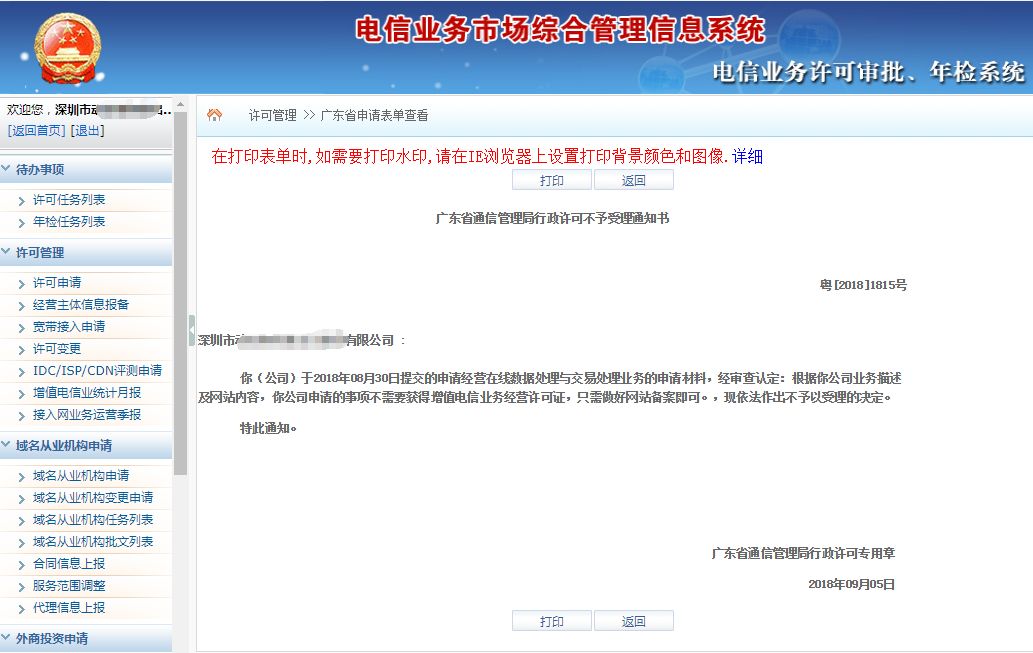Open 增值电信业统计月报
The image size is (1033, 653).
click(x=87, y=393)
